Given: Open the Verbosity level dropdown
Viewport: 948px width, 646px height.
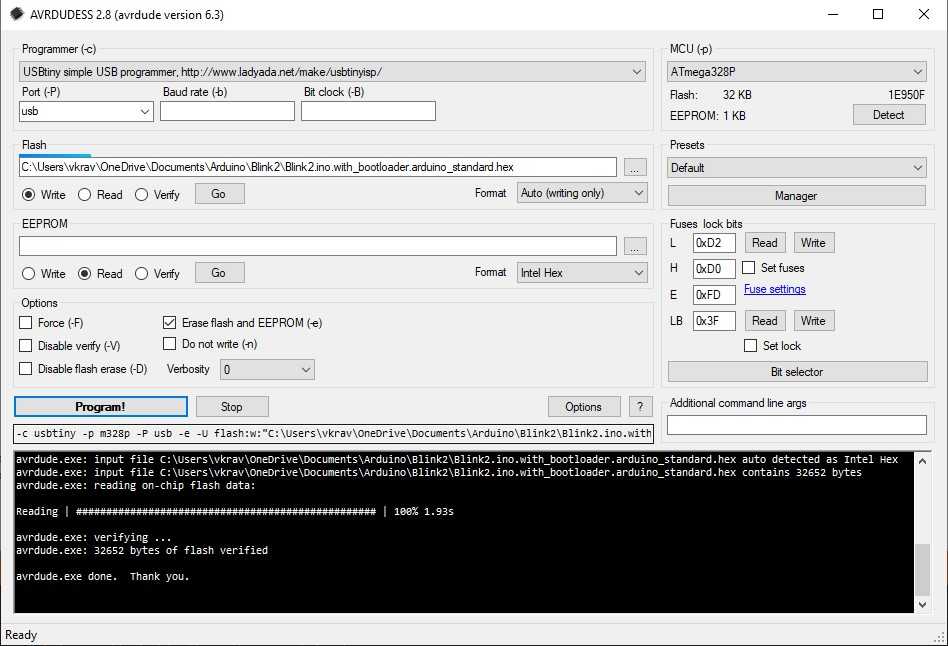Looking at the screenshot, I should tap(266, 370).
